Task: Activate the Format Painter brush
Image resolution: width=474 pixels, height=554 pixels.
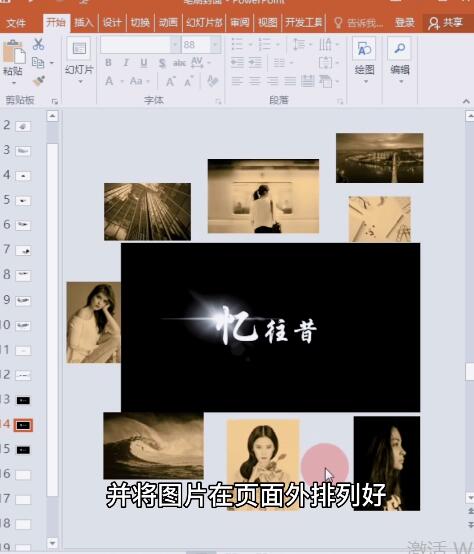Action: pos(38,81)
